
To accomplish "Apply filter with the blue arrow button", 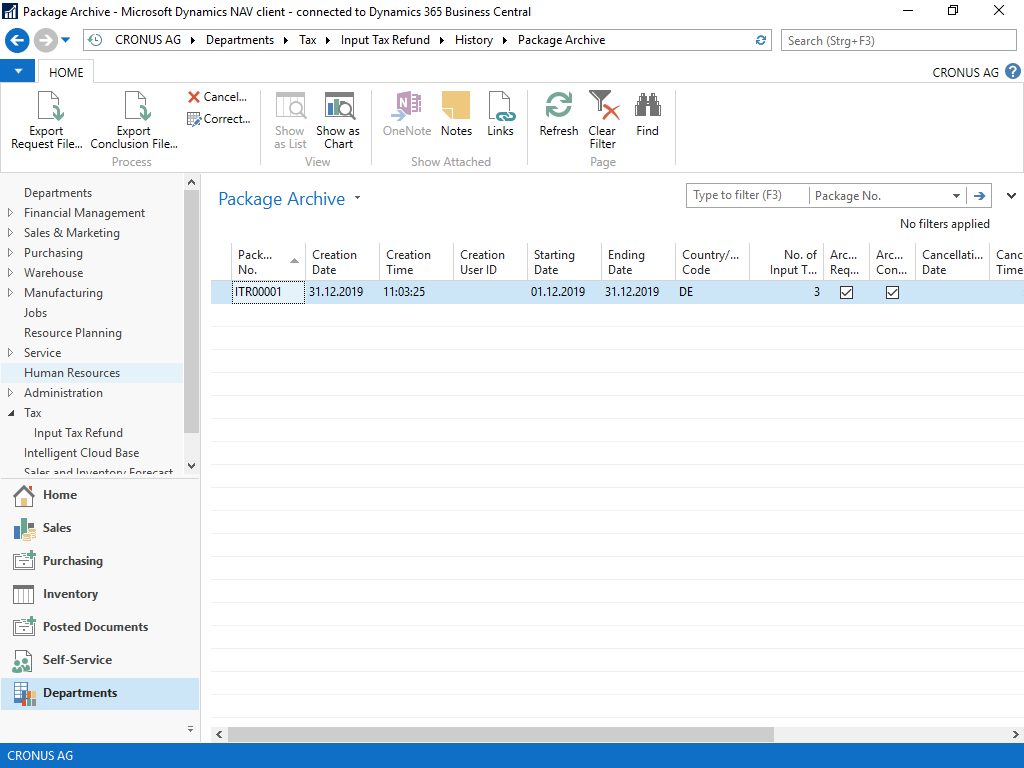I will coord(979,196).
